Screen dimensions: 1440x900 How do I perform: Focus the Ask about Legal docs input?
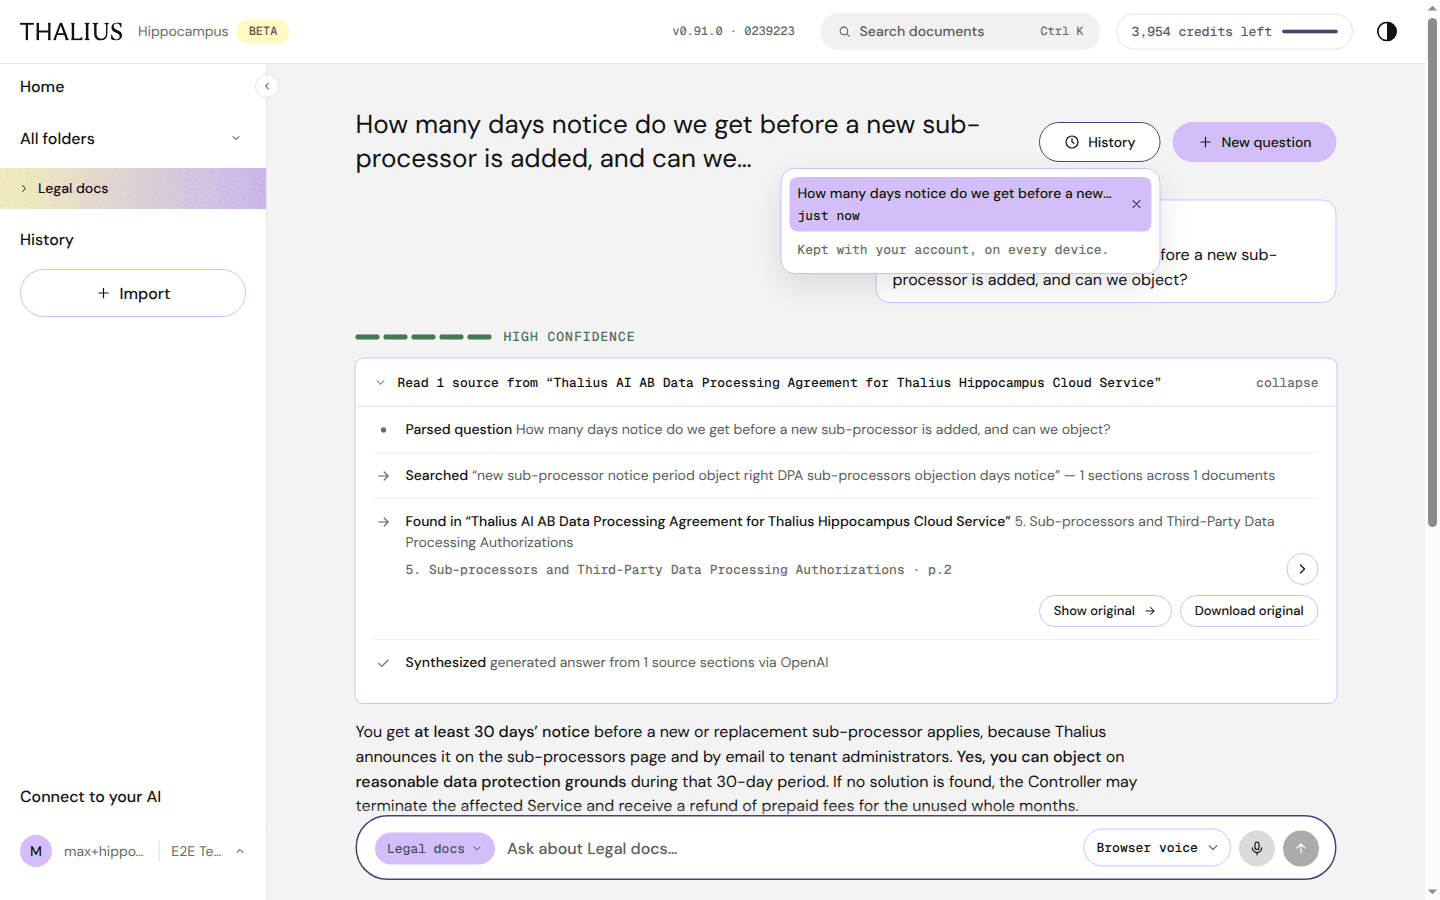[789, 849]
